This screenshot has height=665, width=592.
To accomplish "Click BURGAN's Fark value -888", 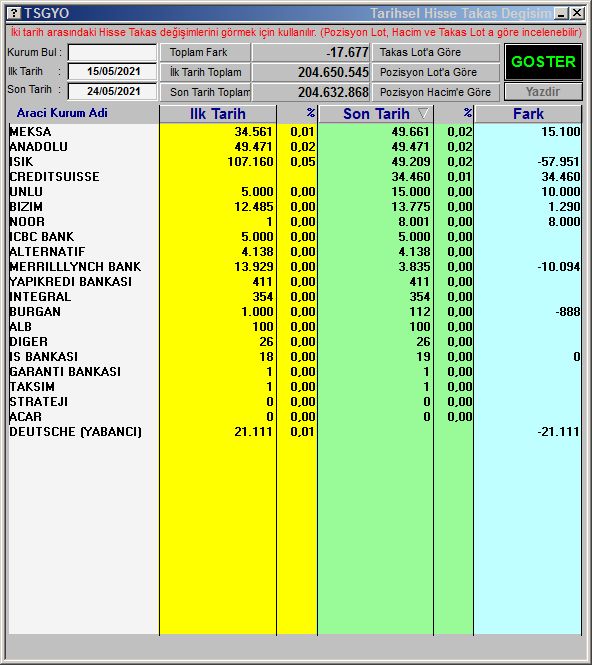I will click(567, 312).
